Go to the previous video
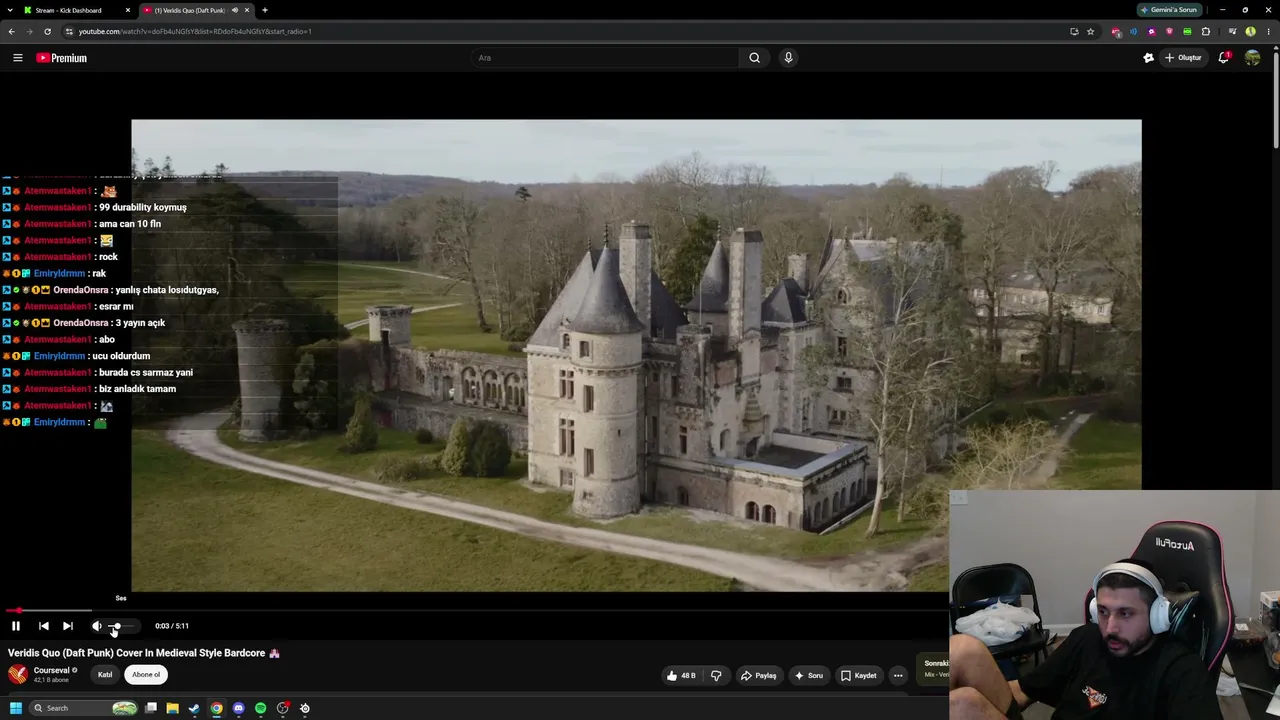Screen dimensions: 1280x720 (44, 626)
